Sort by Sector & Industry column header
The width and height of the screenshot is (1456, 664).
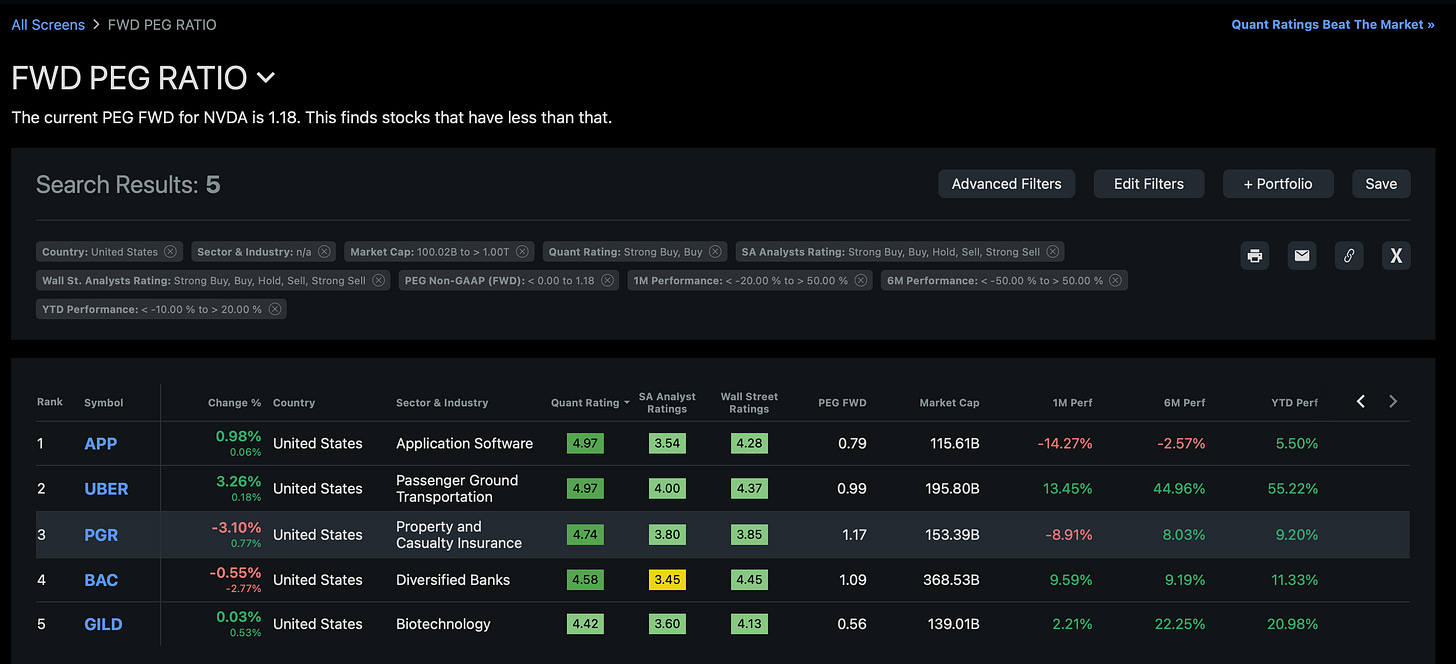coord(442,403)
